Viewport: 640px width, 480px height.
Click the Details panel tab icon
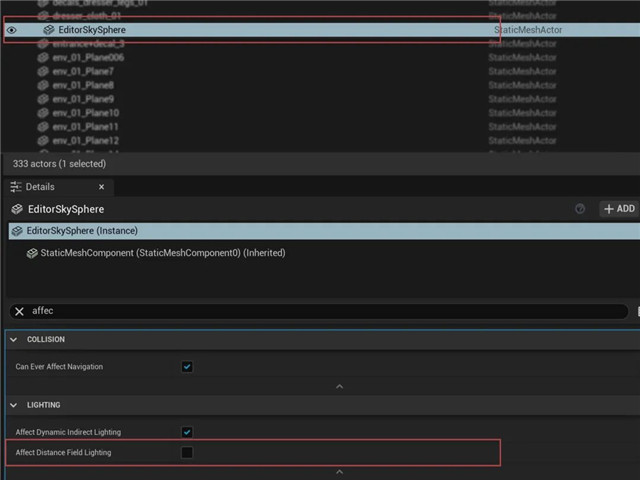[16, 187]
